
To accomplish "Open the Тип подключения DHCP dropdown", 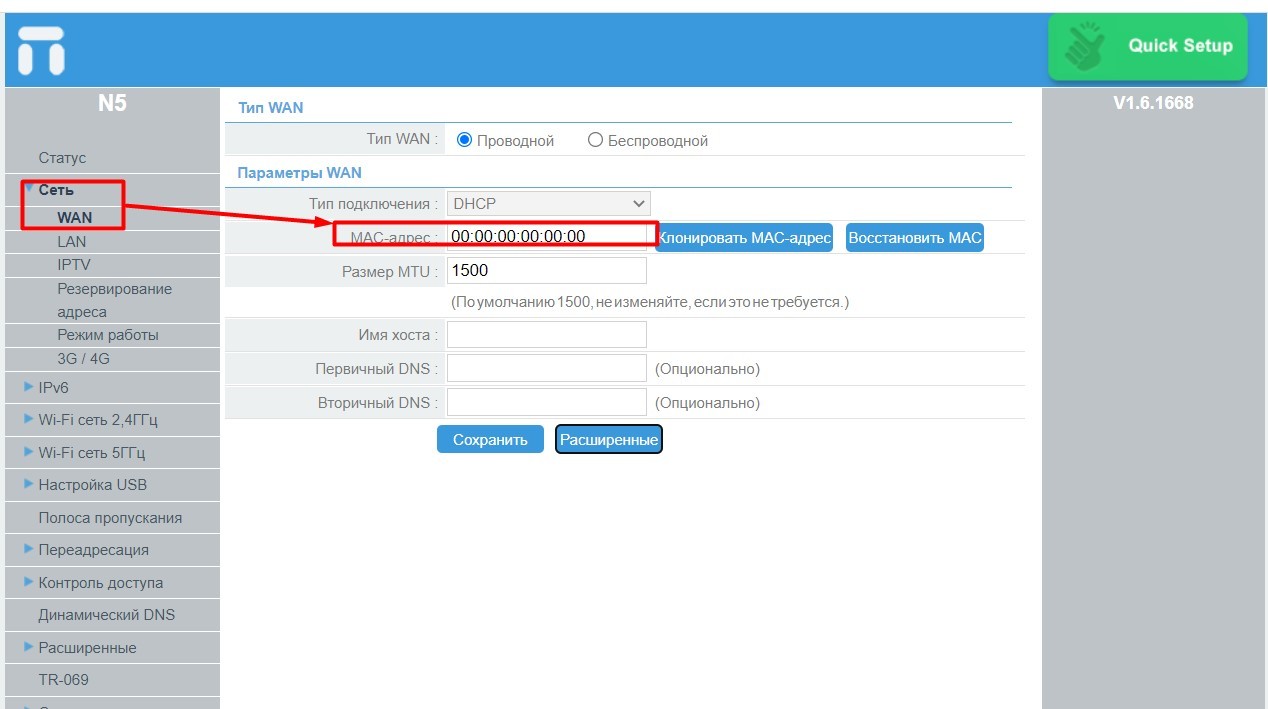I will click(x=548, y=203).
